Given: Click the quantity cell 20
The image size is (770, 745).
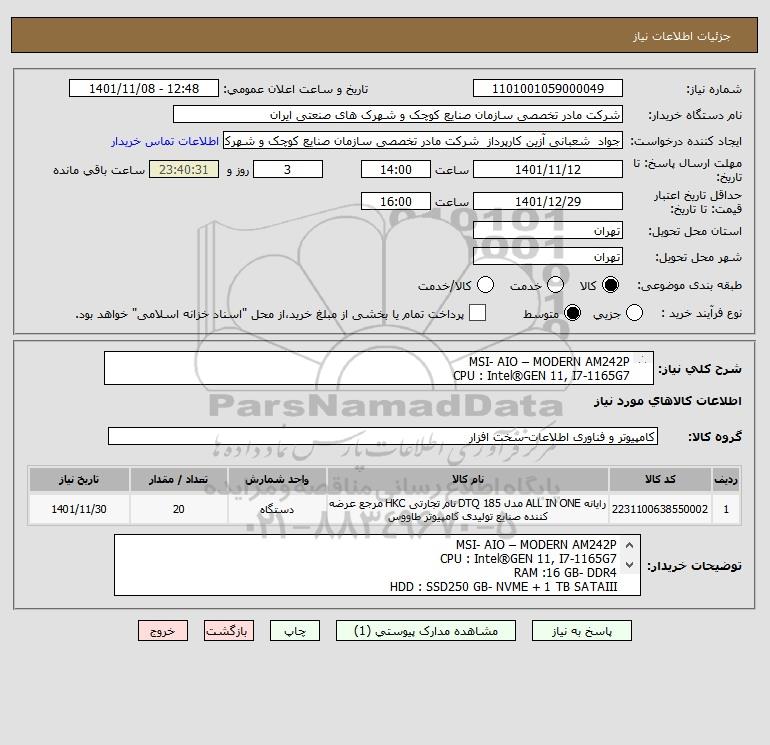Looking at the screenshot, I should (x=179, y=509).
